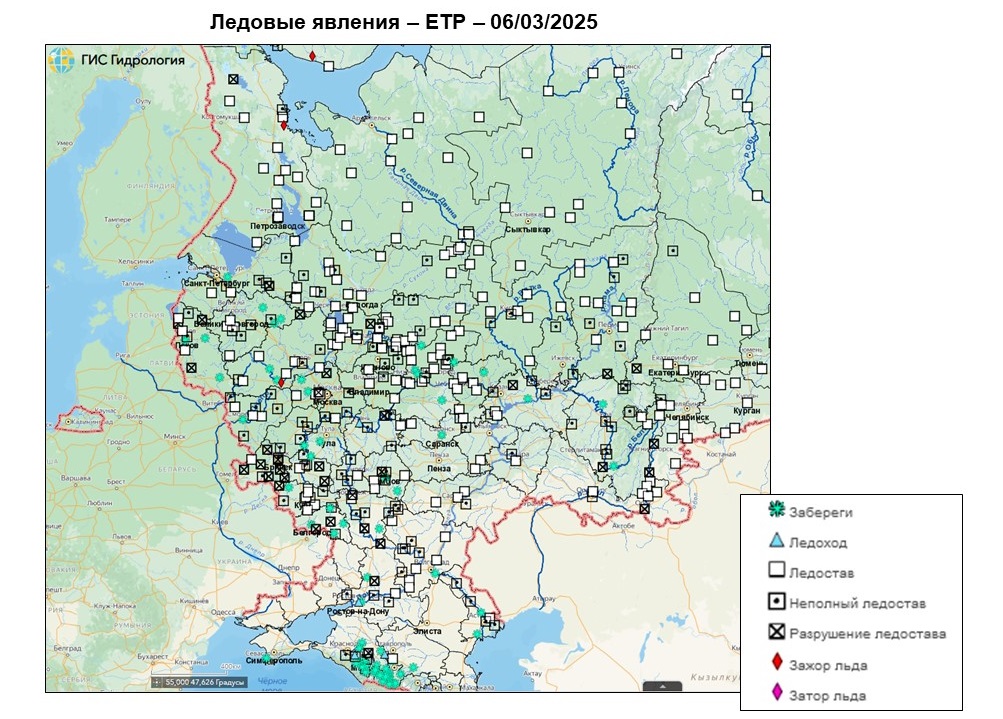Click the Санкт-Петербург city label
Viewport: 1003px width, 719px height.
click(215, 284)
